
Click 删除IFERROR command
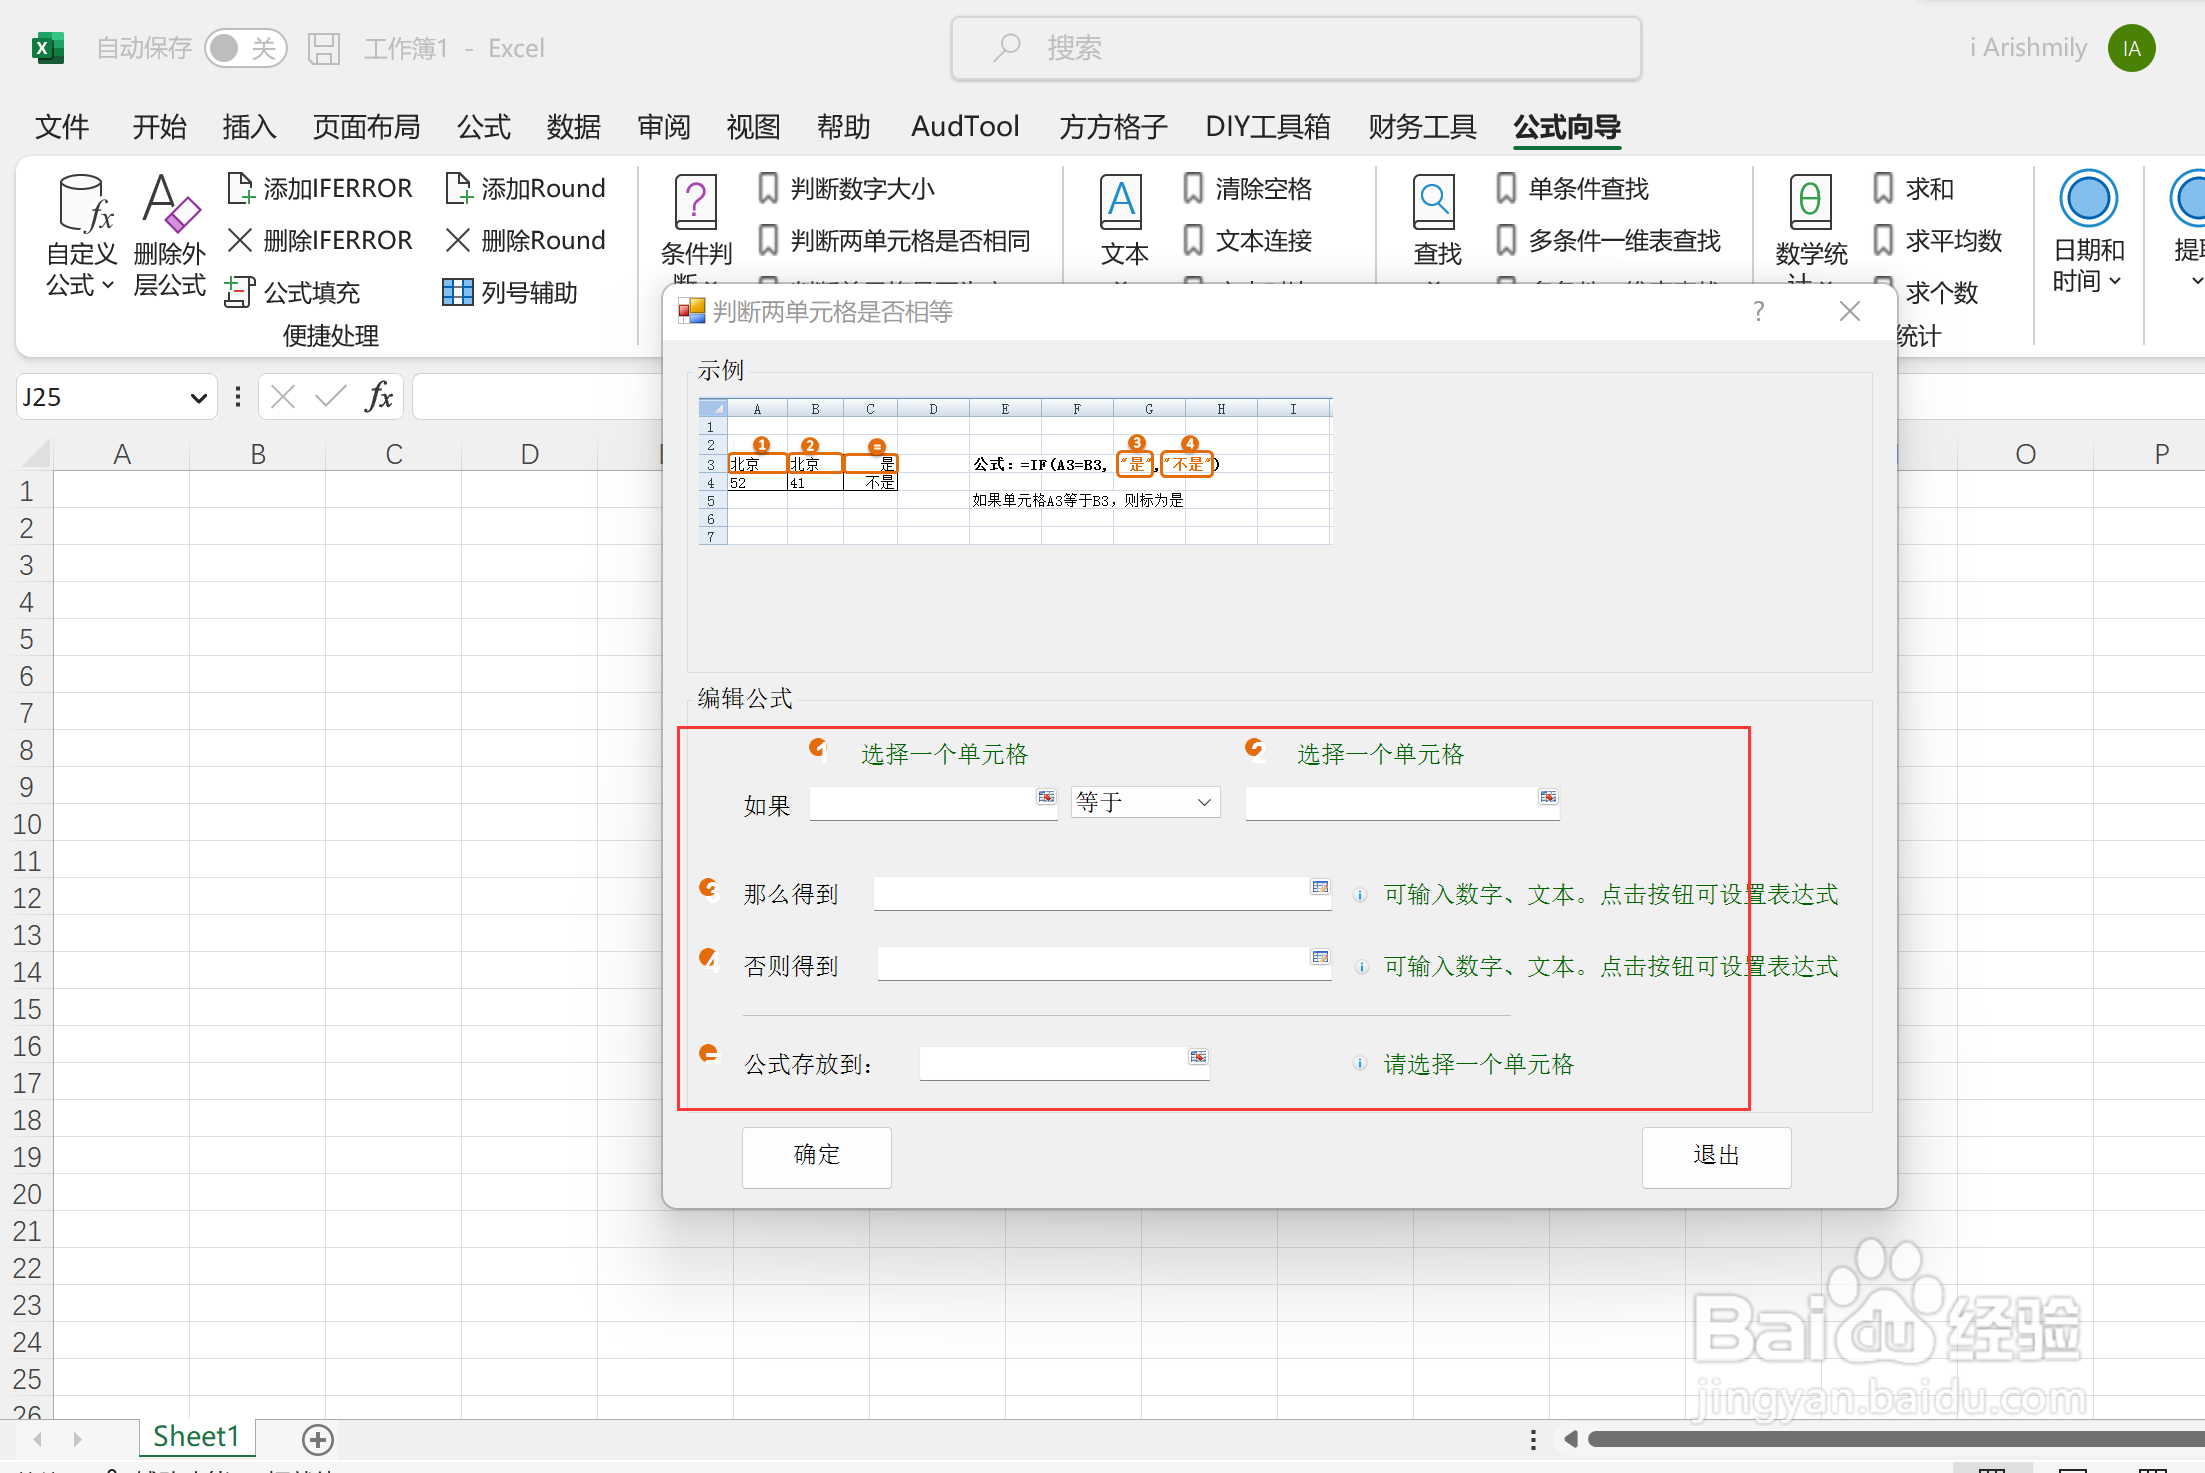tap(320, 240)
